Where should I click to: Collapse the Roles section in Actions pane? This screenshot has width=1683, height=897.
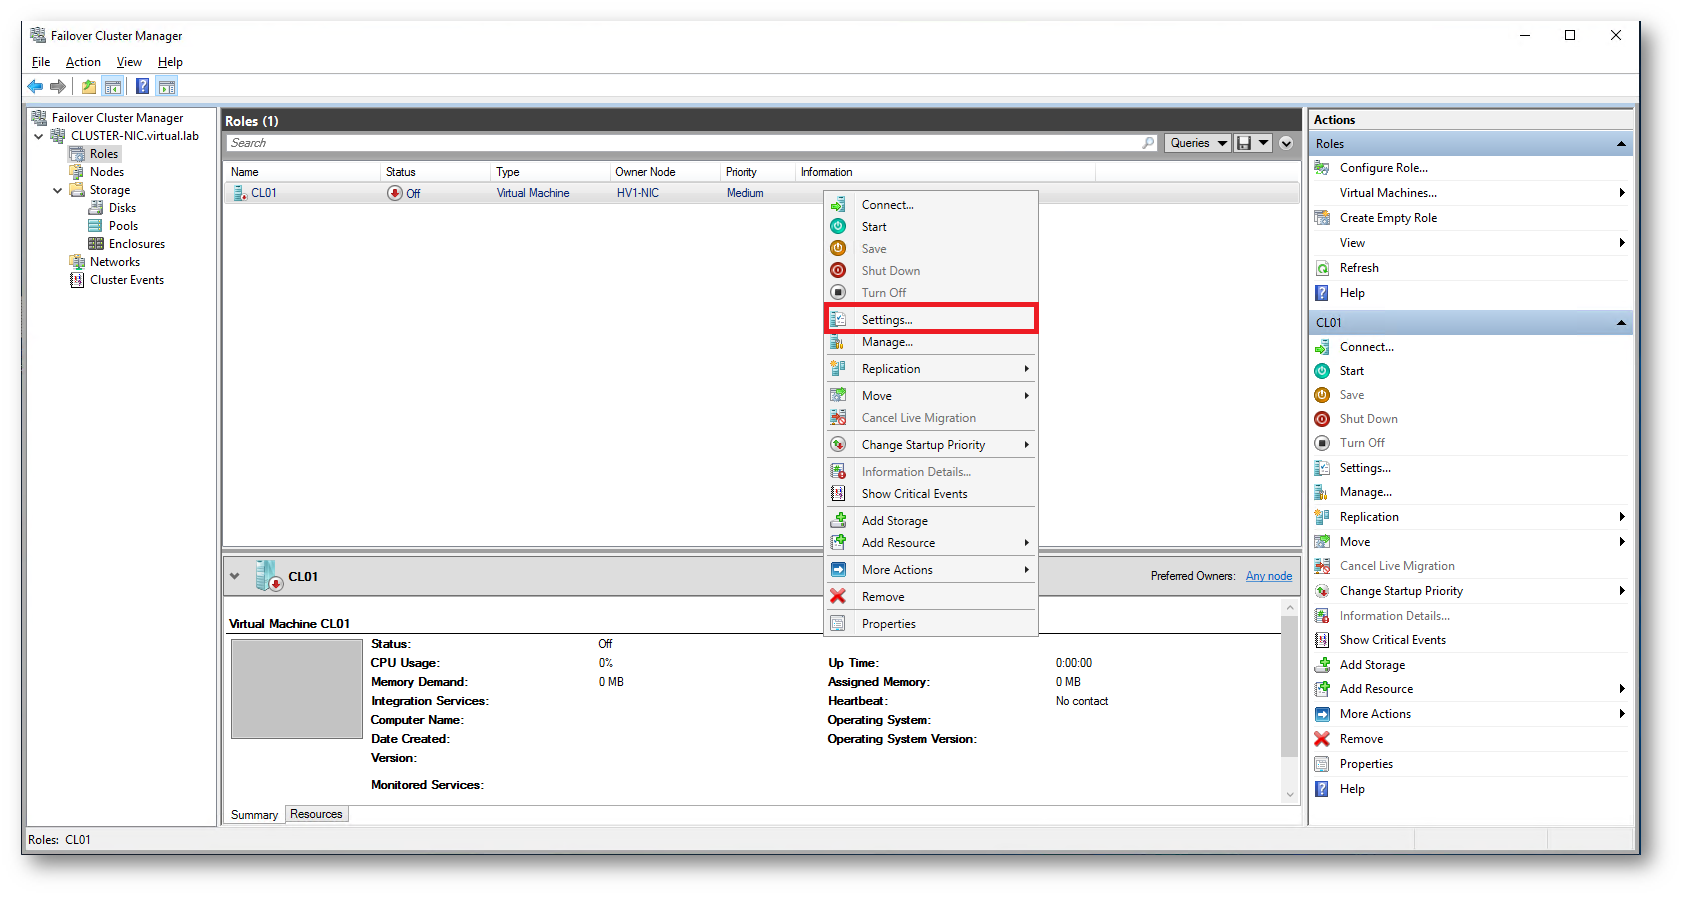[x=1621, y=144]
